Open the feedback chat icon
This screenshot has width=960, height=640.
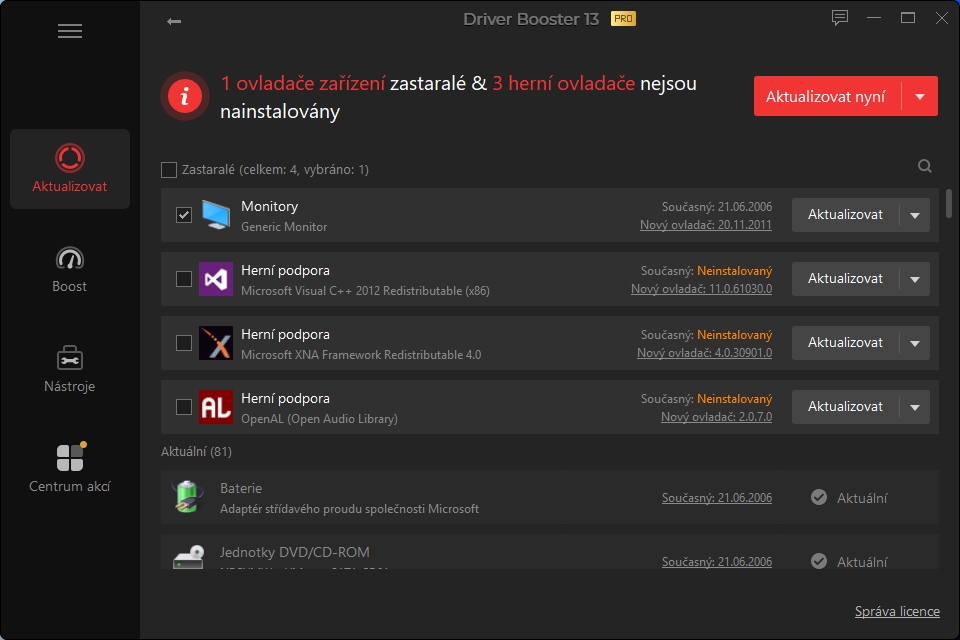coord(839,18)
